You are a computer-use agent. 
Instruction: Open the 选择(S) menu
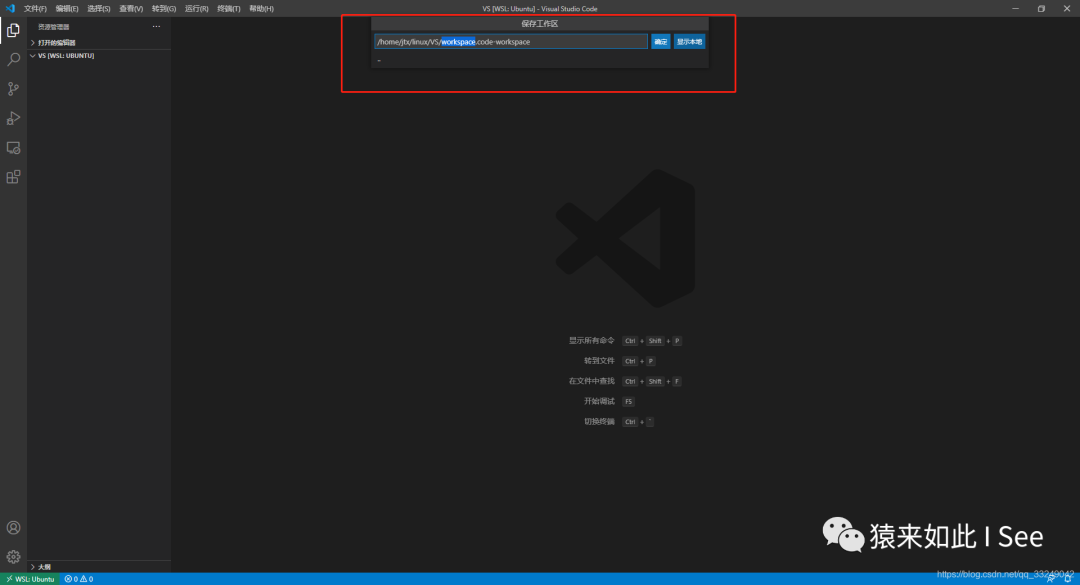(98, 8)
